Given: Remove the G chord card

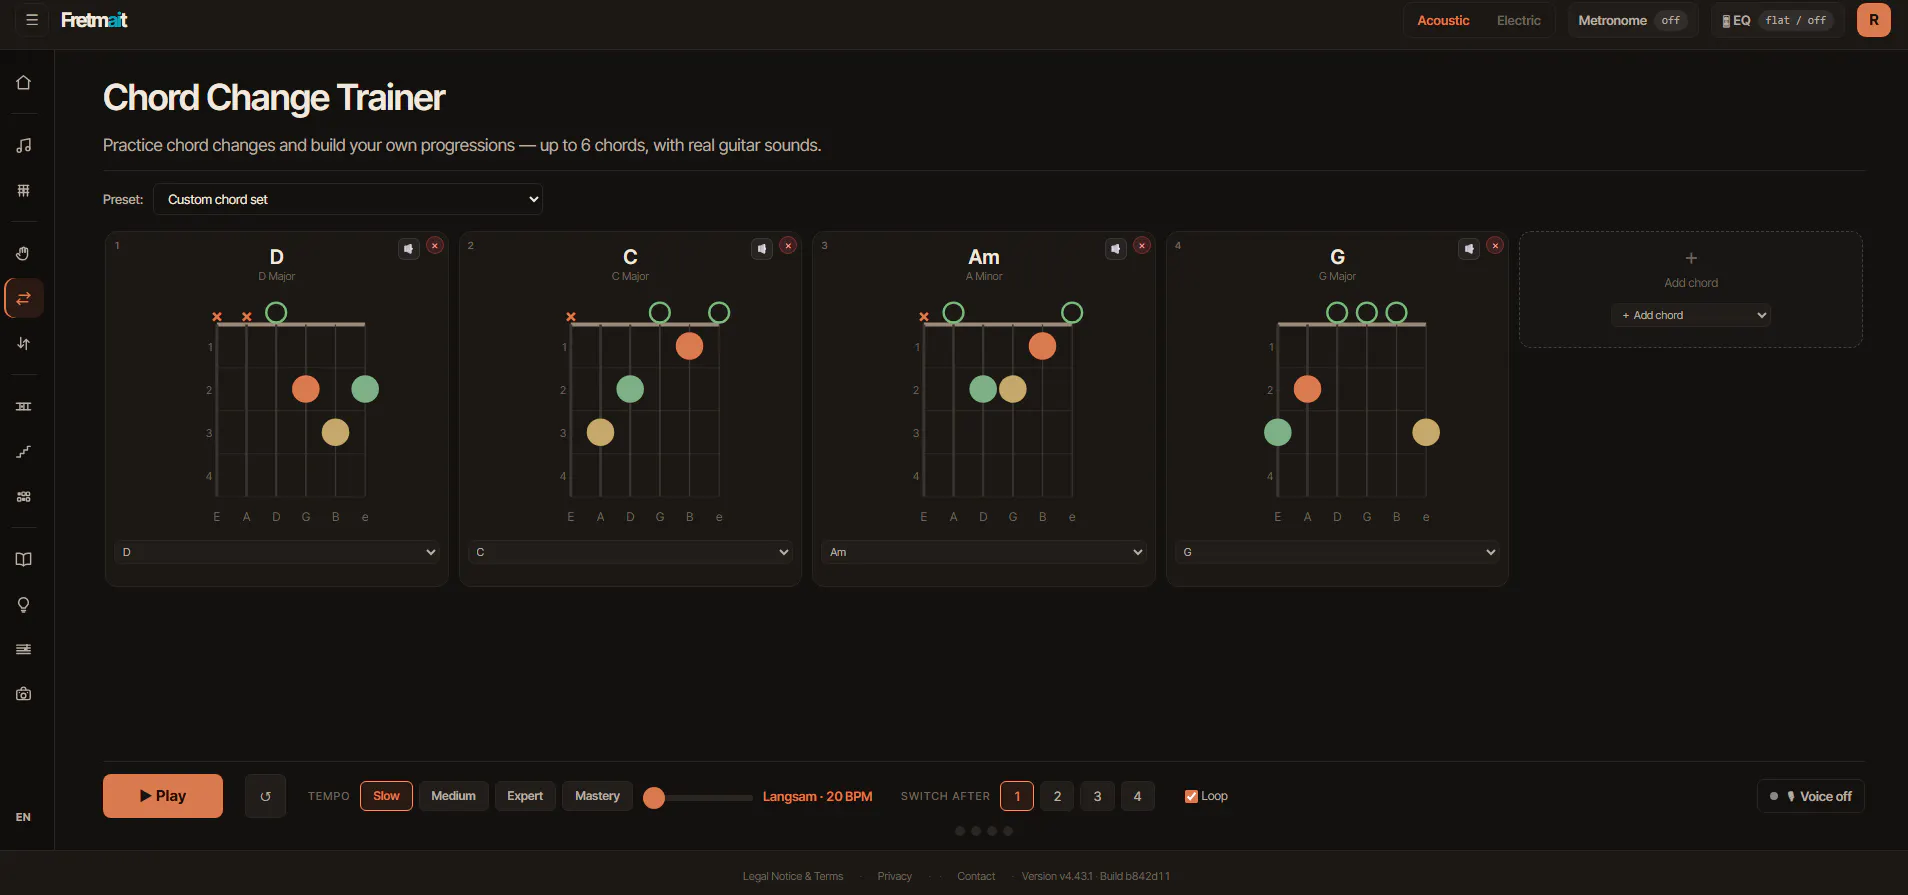Looking at the screenshot, I should point(1495,246).
